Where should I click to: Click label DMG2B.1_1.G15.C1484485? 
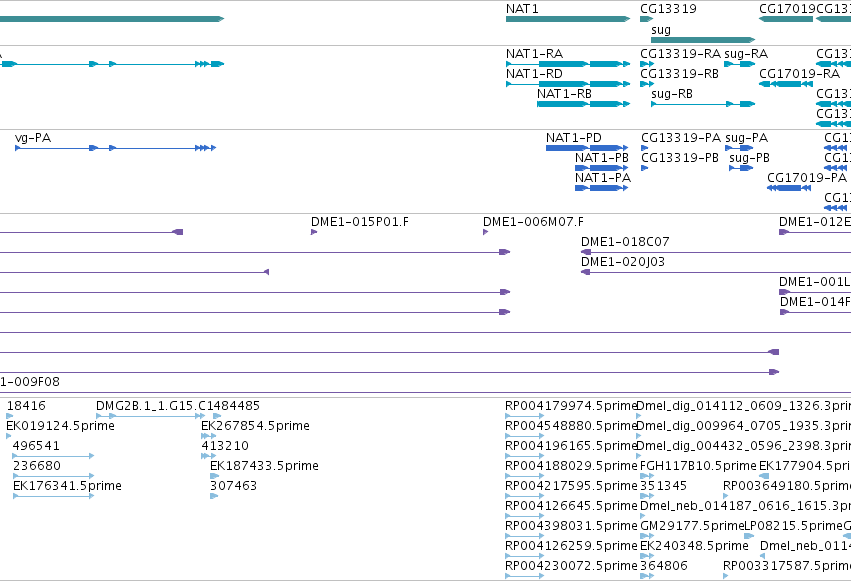pyautogui.click(x=178, y=406)
